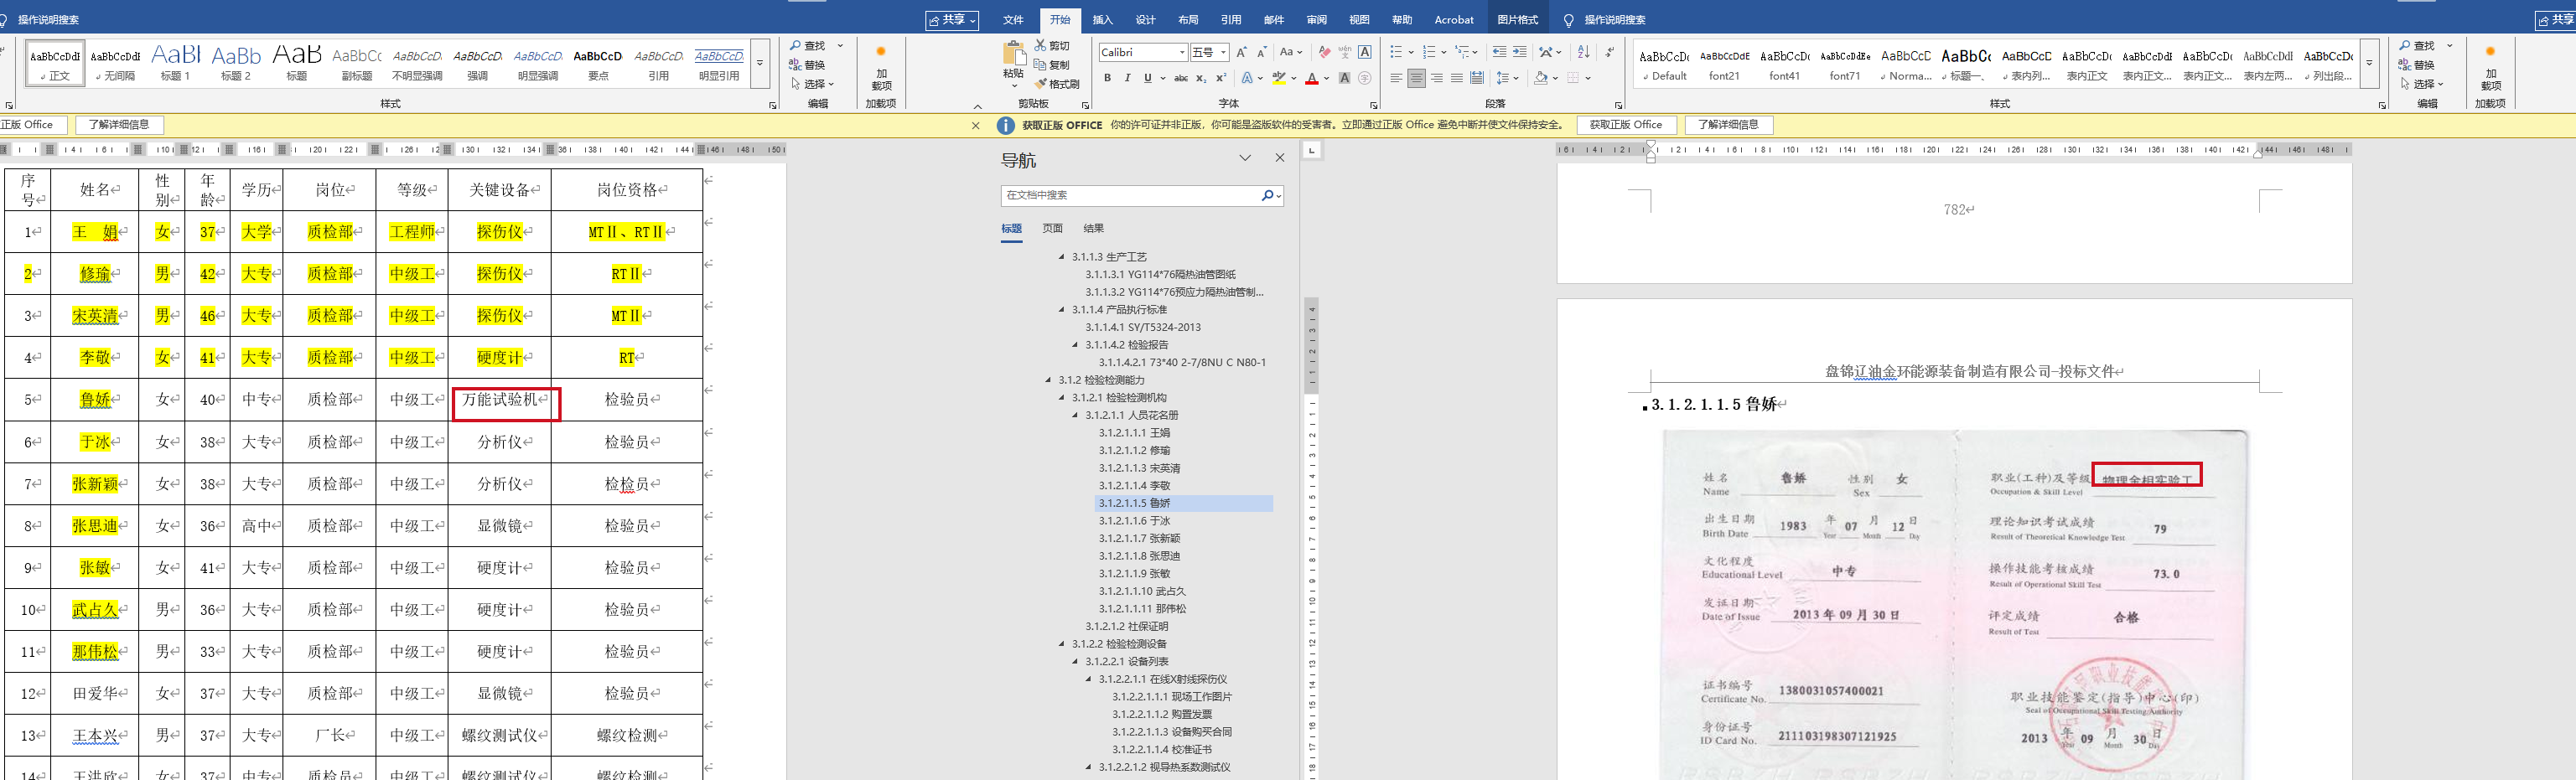This screenshot has width=2576, height=780.
Task: Click the A-Z sort icon
Action: coord(1583,52)
